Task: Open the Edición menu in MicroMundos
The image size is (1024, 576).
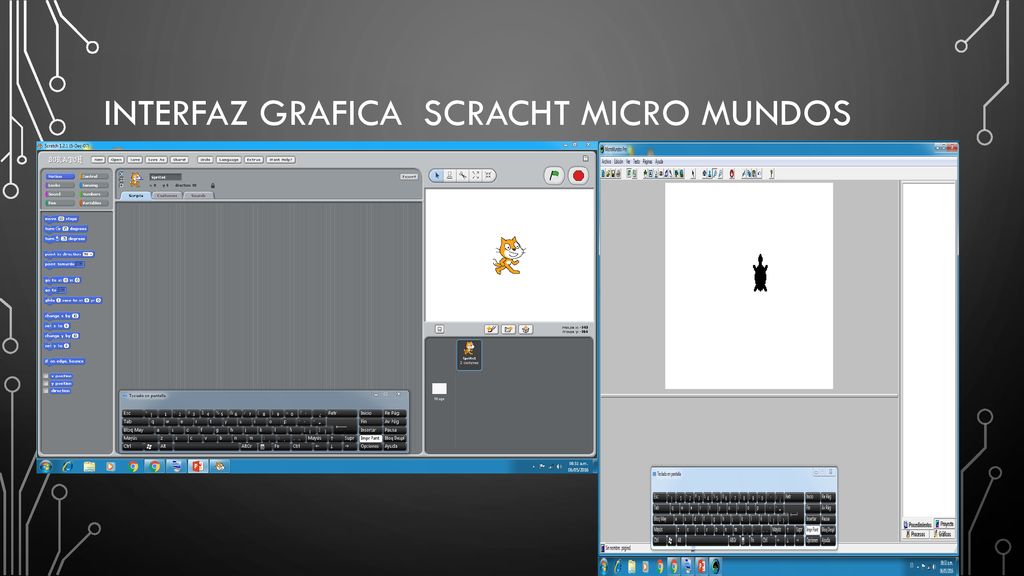Action: point(618,162)
